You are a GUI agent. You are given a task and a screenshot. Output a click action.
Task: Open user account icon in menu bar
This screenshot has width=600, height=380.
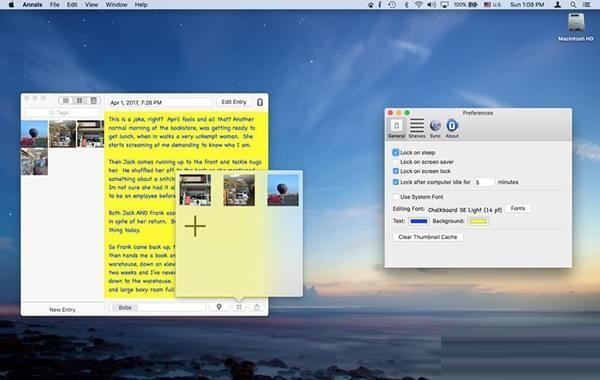click(x=558, y=5)
